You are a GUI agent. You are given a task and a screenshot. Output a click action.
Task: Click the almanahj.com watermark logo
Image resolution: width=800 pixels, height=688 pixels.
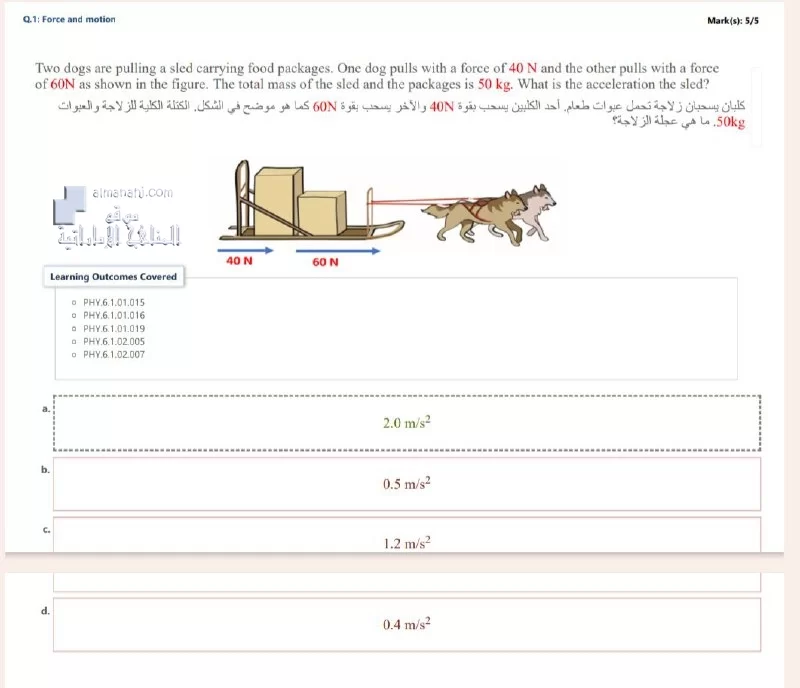[x=117, y=216]
